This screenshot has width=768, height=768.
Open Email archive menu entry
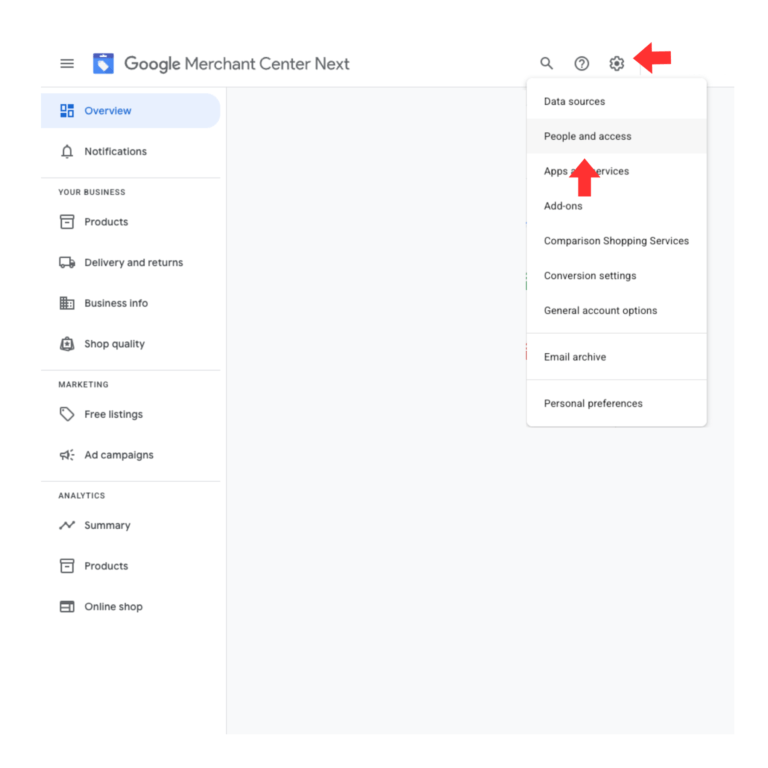pos(575,357)
